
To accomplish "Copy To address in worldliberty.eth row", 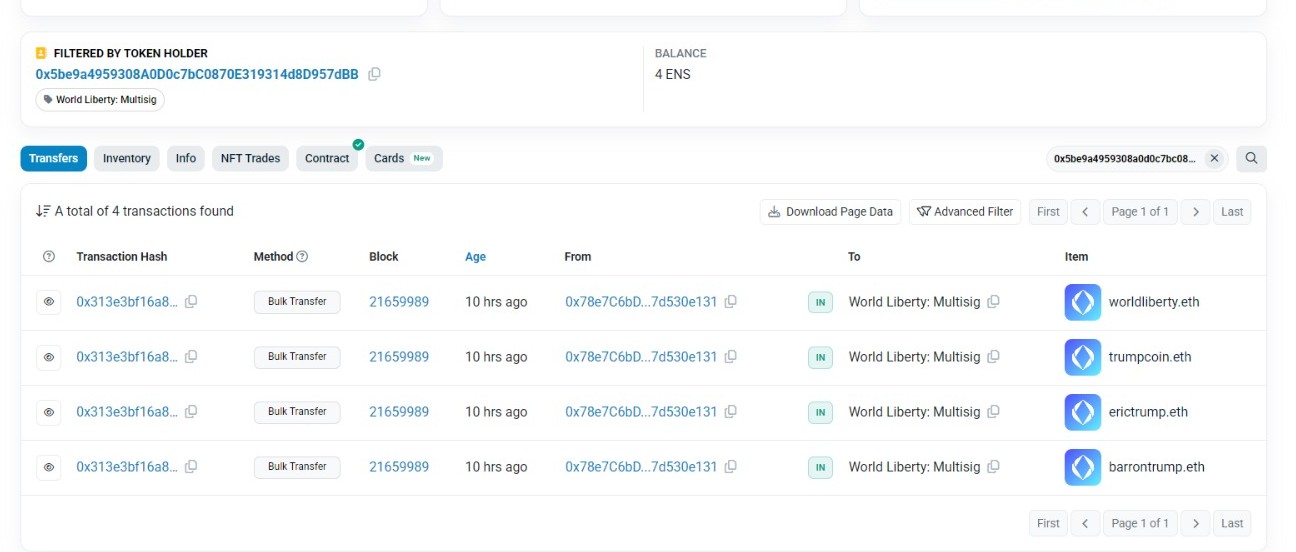I will tap(994, 302).
